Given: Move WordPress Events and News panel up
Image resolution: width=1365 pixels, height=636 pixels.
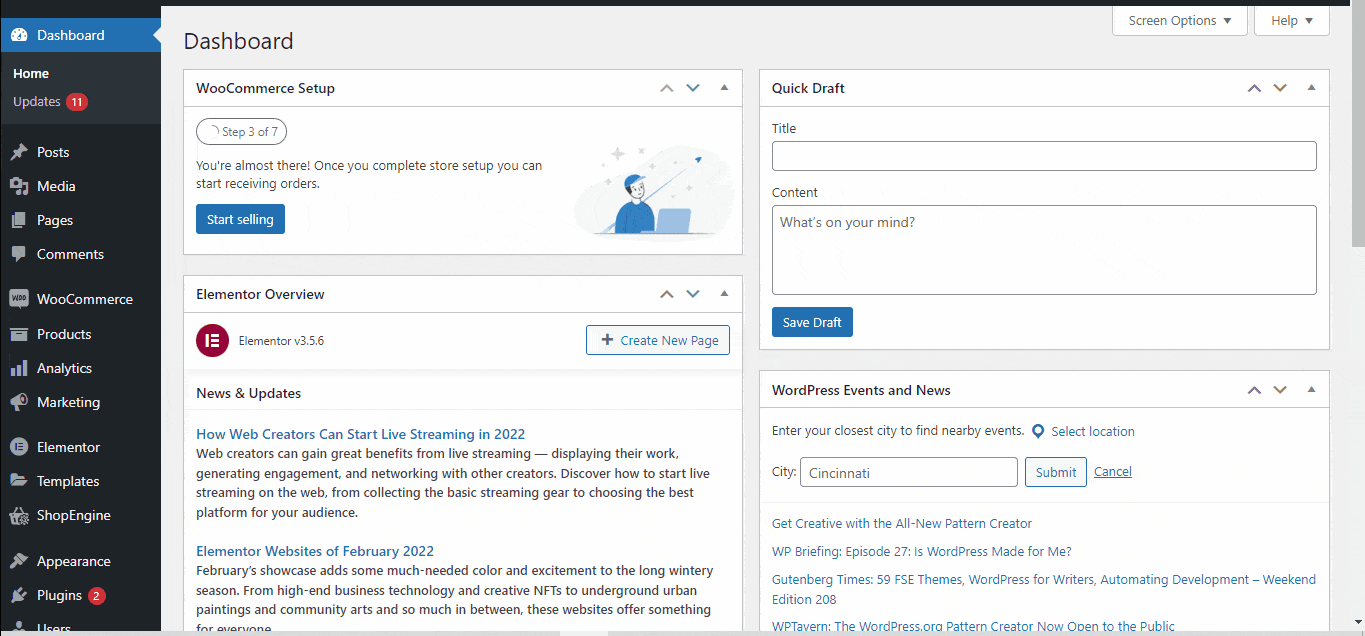Looking at the screenshot, I should (x=1254, y=390).
